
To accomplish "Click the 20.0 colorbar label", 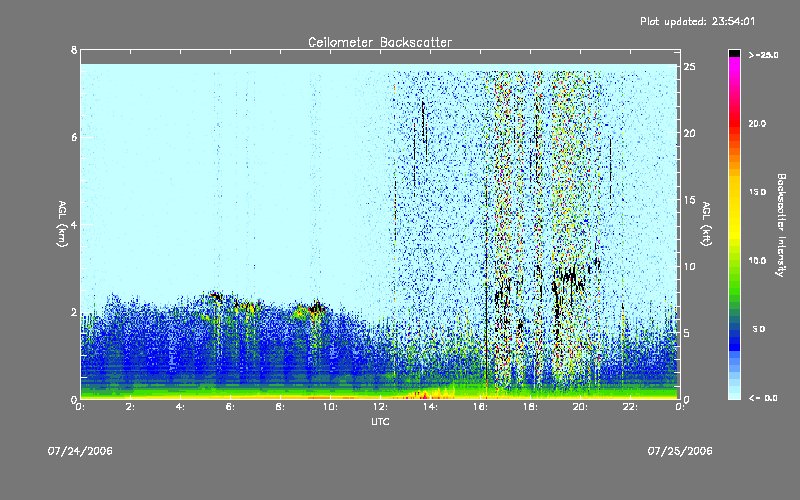I will pos(757,123).
